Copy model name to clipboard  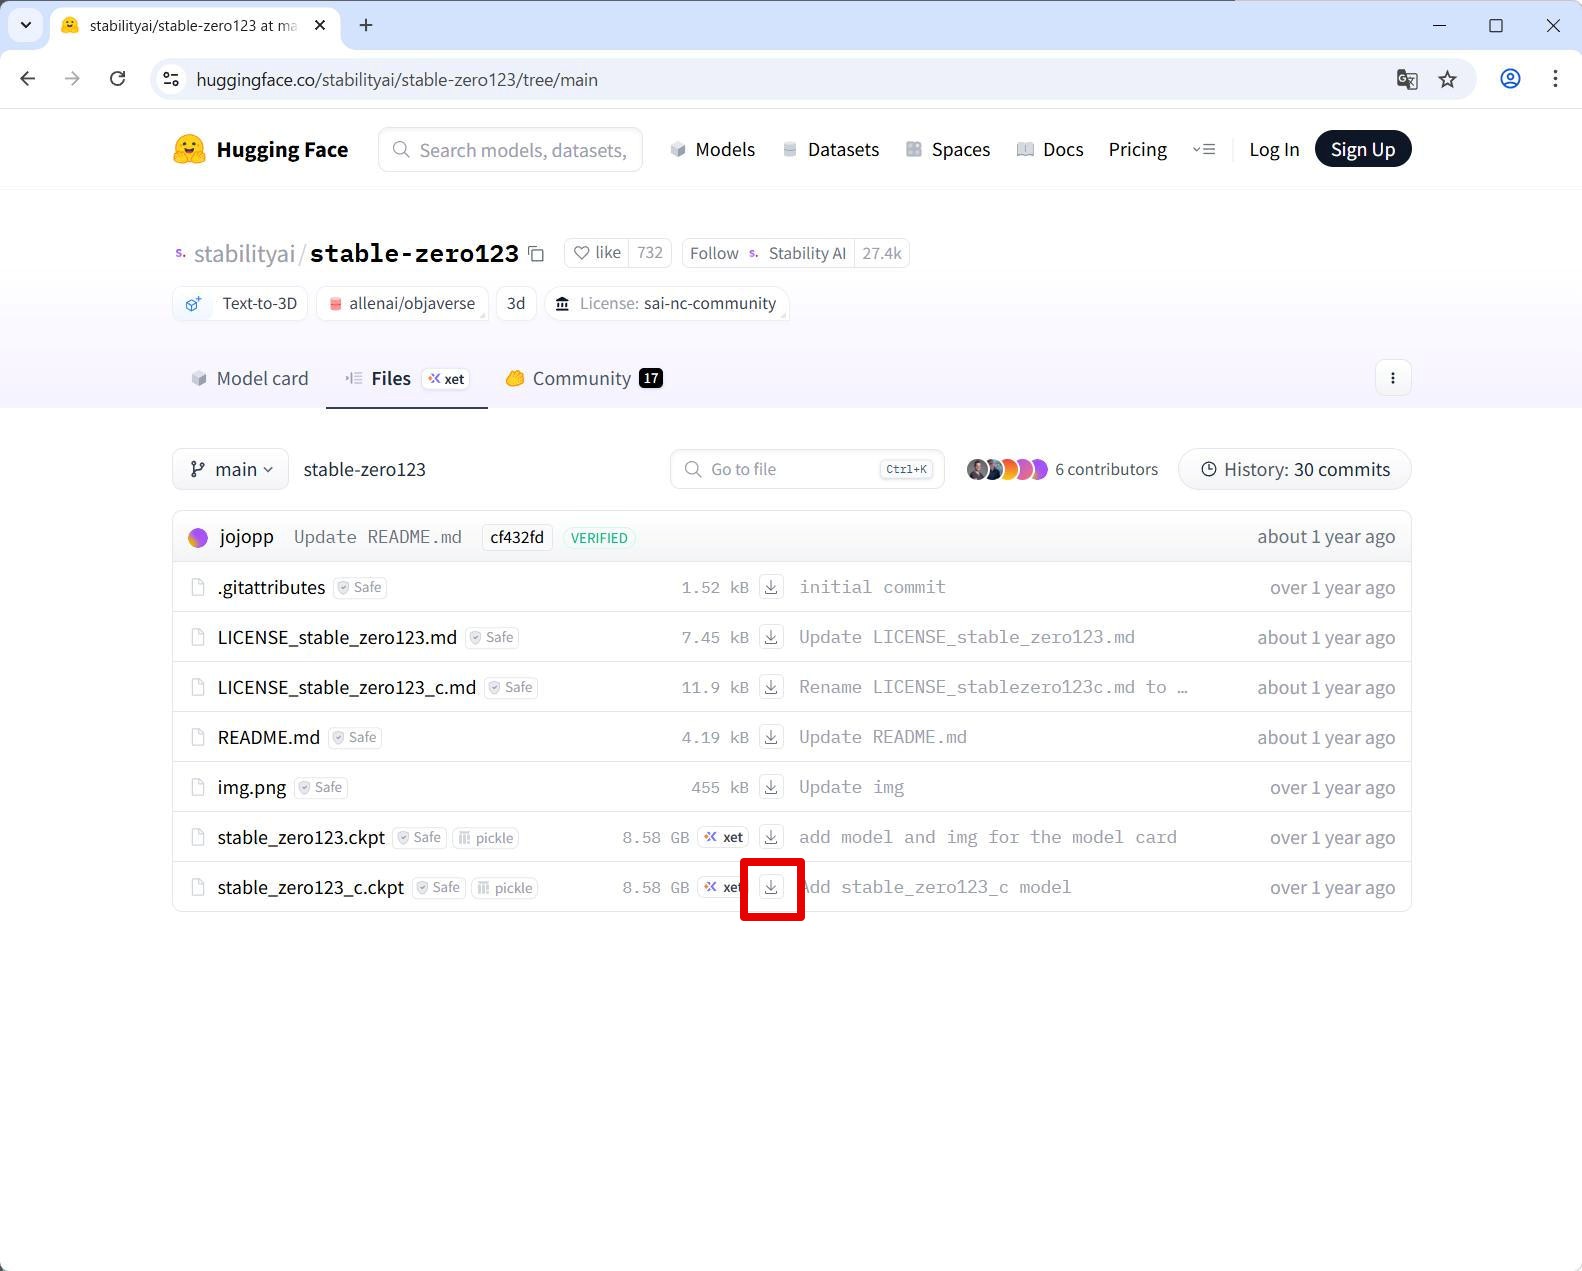(x=536, y=254)
